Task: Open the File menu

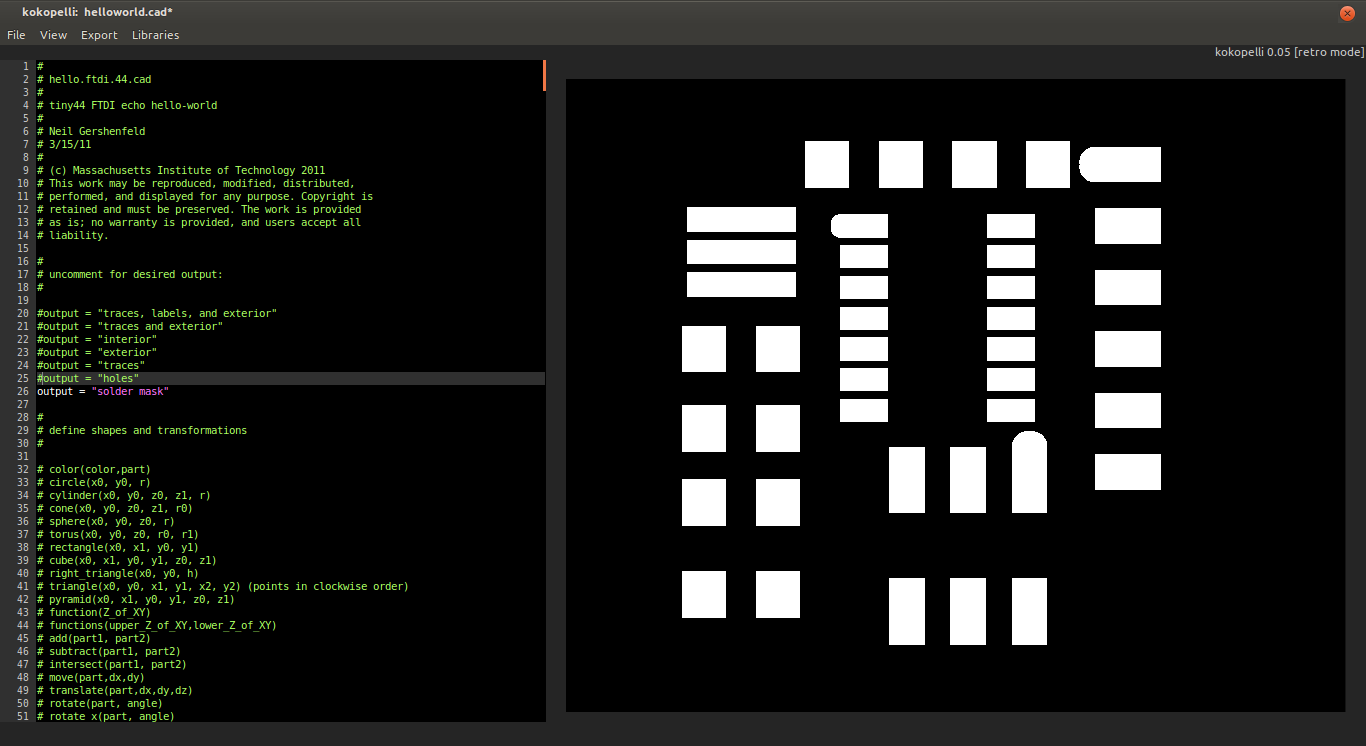Action: point(16,35)
